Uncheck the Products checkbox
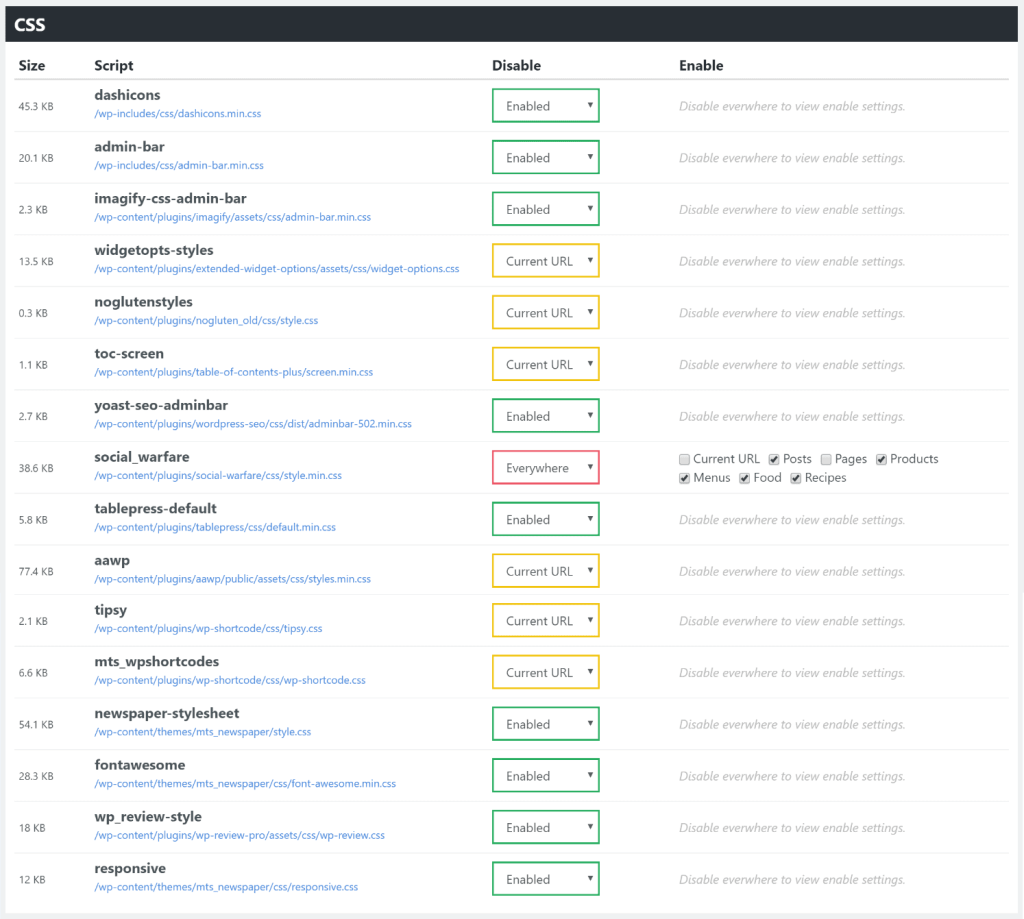The height and width of the screenshot is (919, 1024). [x=882, y=459]
